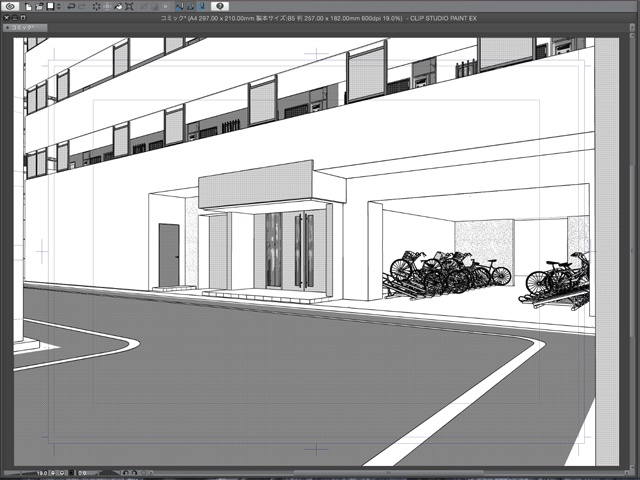
Task: Click the Scale/Rotate transform icon
Action: tap(129, 7)
